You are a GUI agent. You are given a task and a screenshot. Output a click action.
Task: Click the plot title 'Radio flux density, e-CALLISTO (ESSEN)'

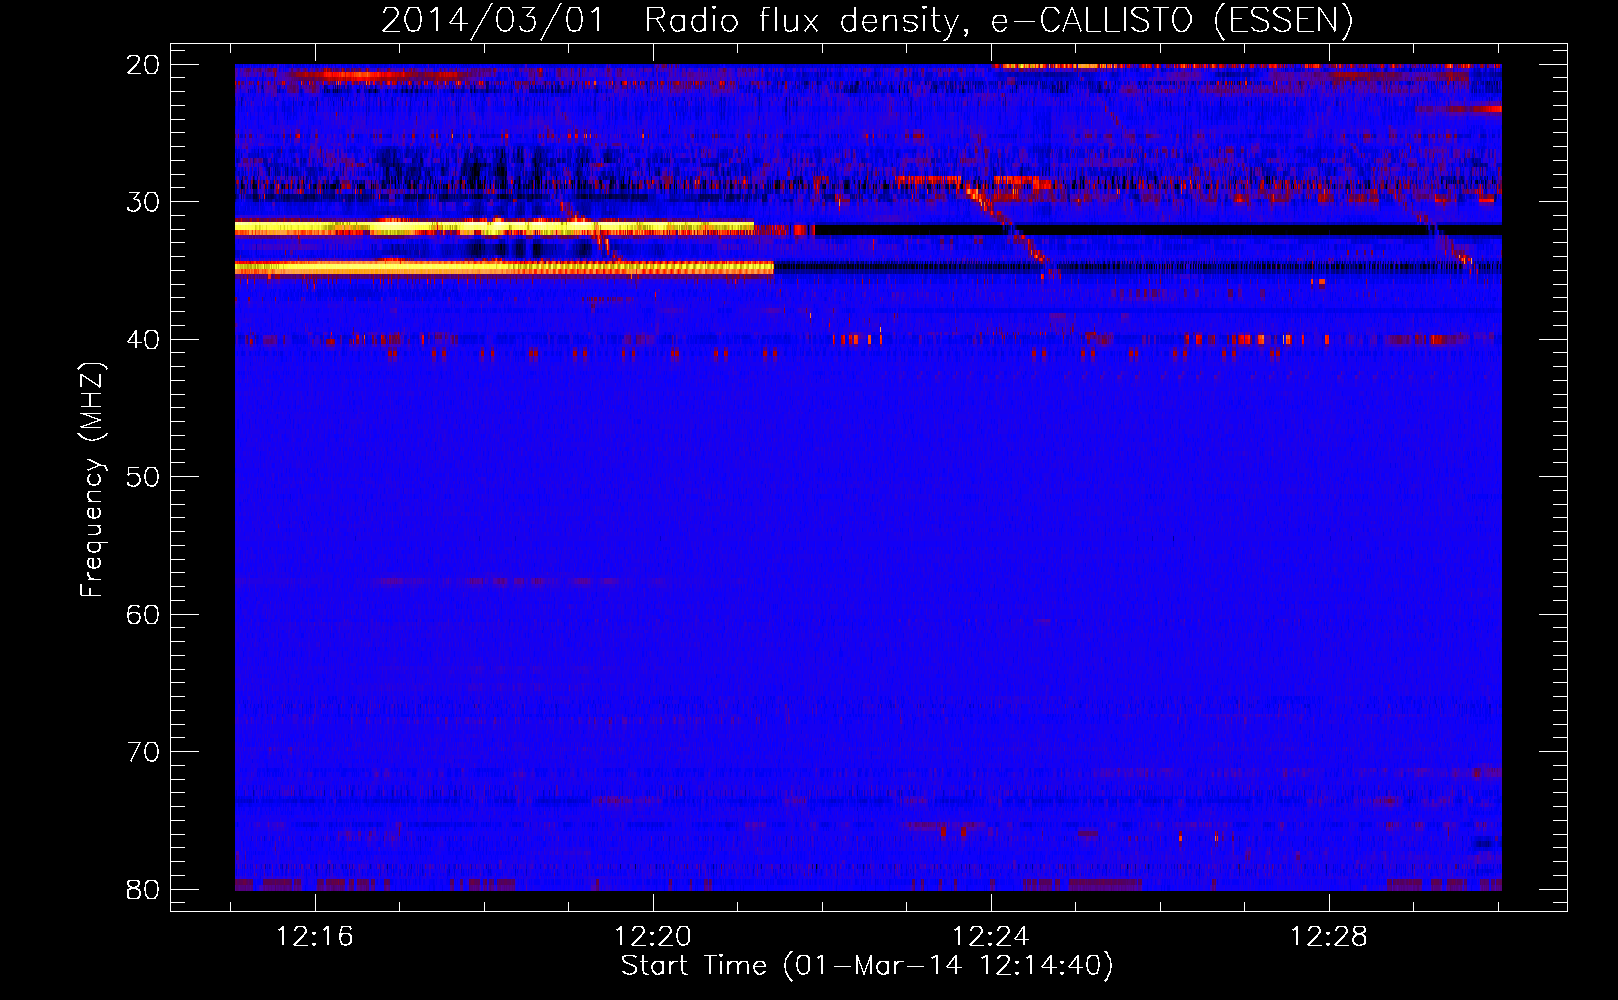998,21
